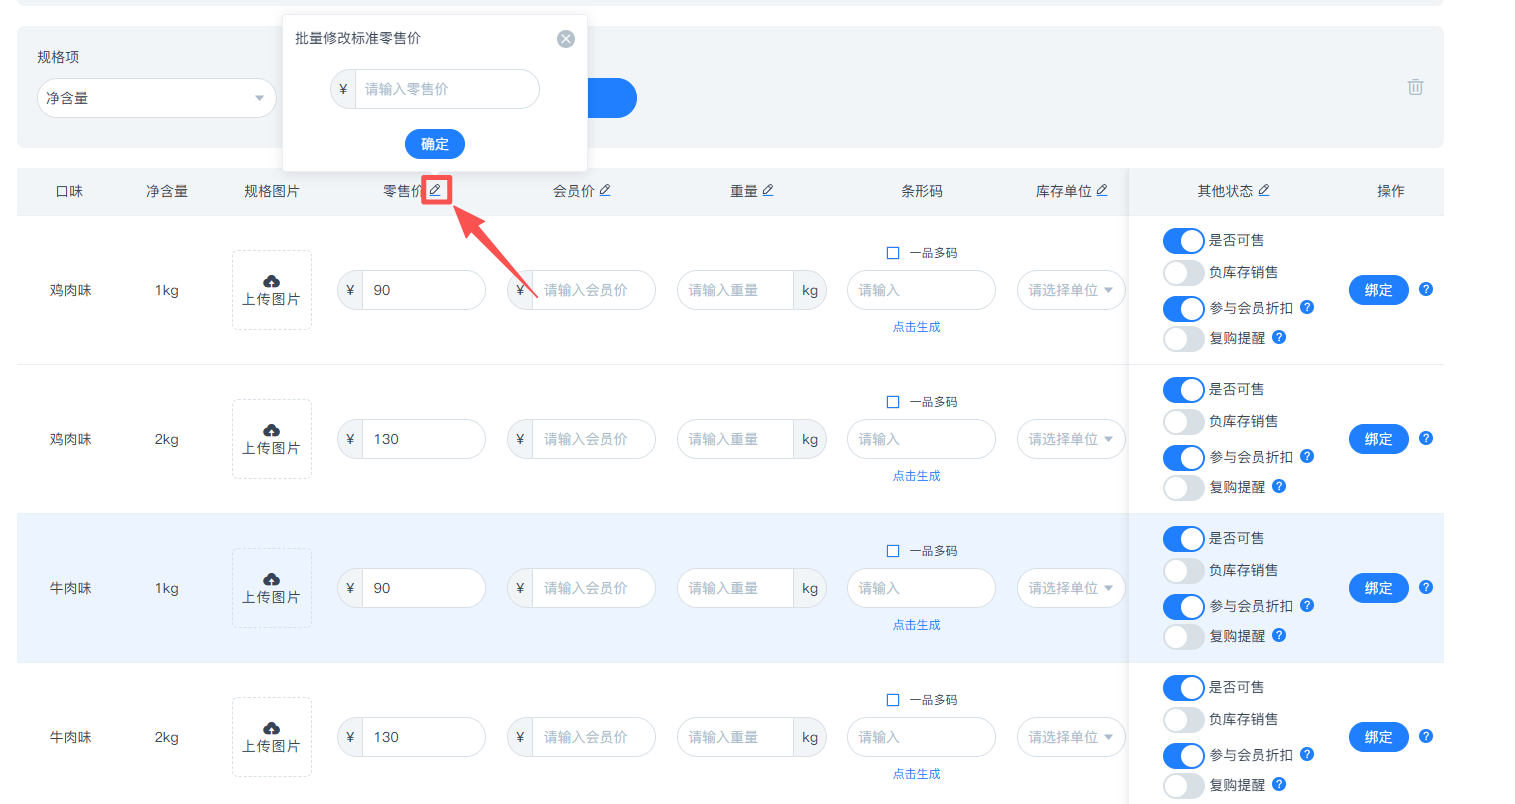
Task: Toggle 是否可售 switch for 鸡肉味 1kg row
Action: coord(1183,241)
